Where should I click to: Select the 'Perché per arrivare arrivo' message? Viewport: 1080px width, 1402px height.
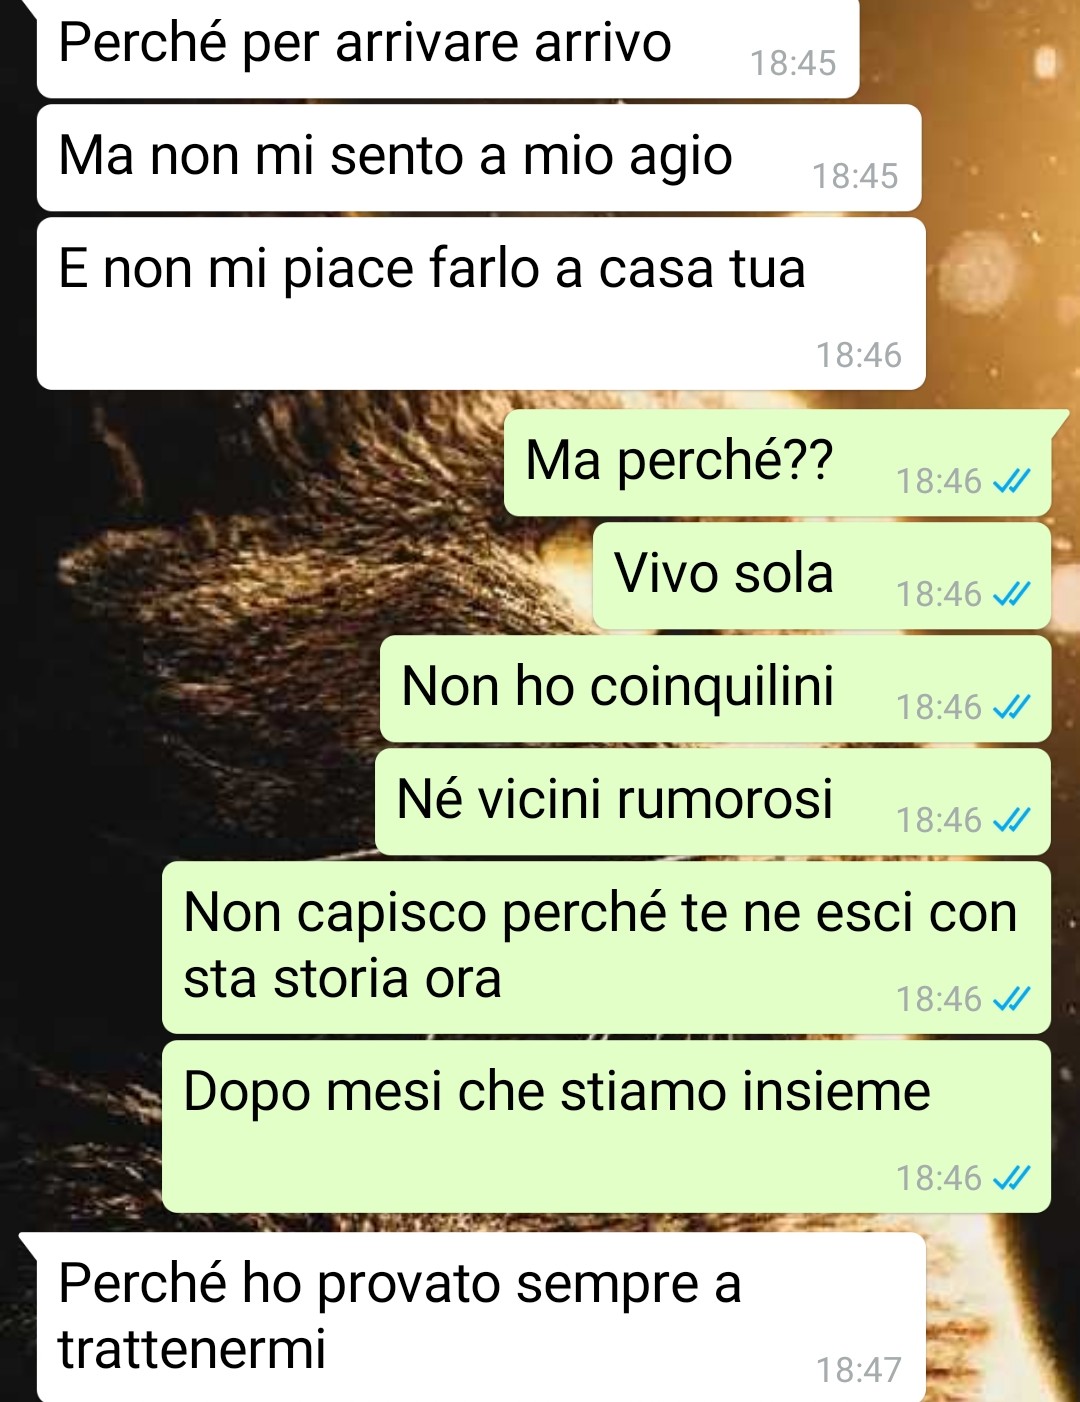[x=448, y=47]
